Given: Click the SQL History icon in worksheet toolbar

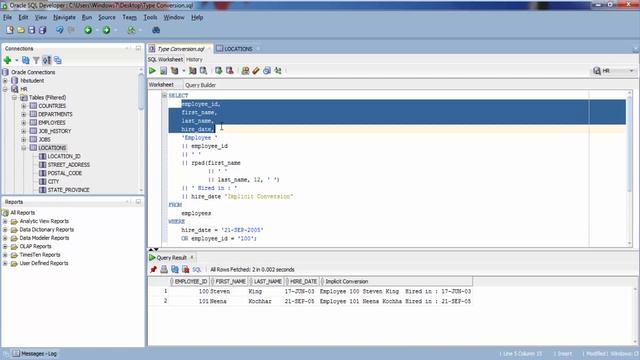Looking at the screenshot, I should pyautogui.click(x=267, y=71).
